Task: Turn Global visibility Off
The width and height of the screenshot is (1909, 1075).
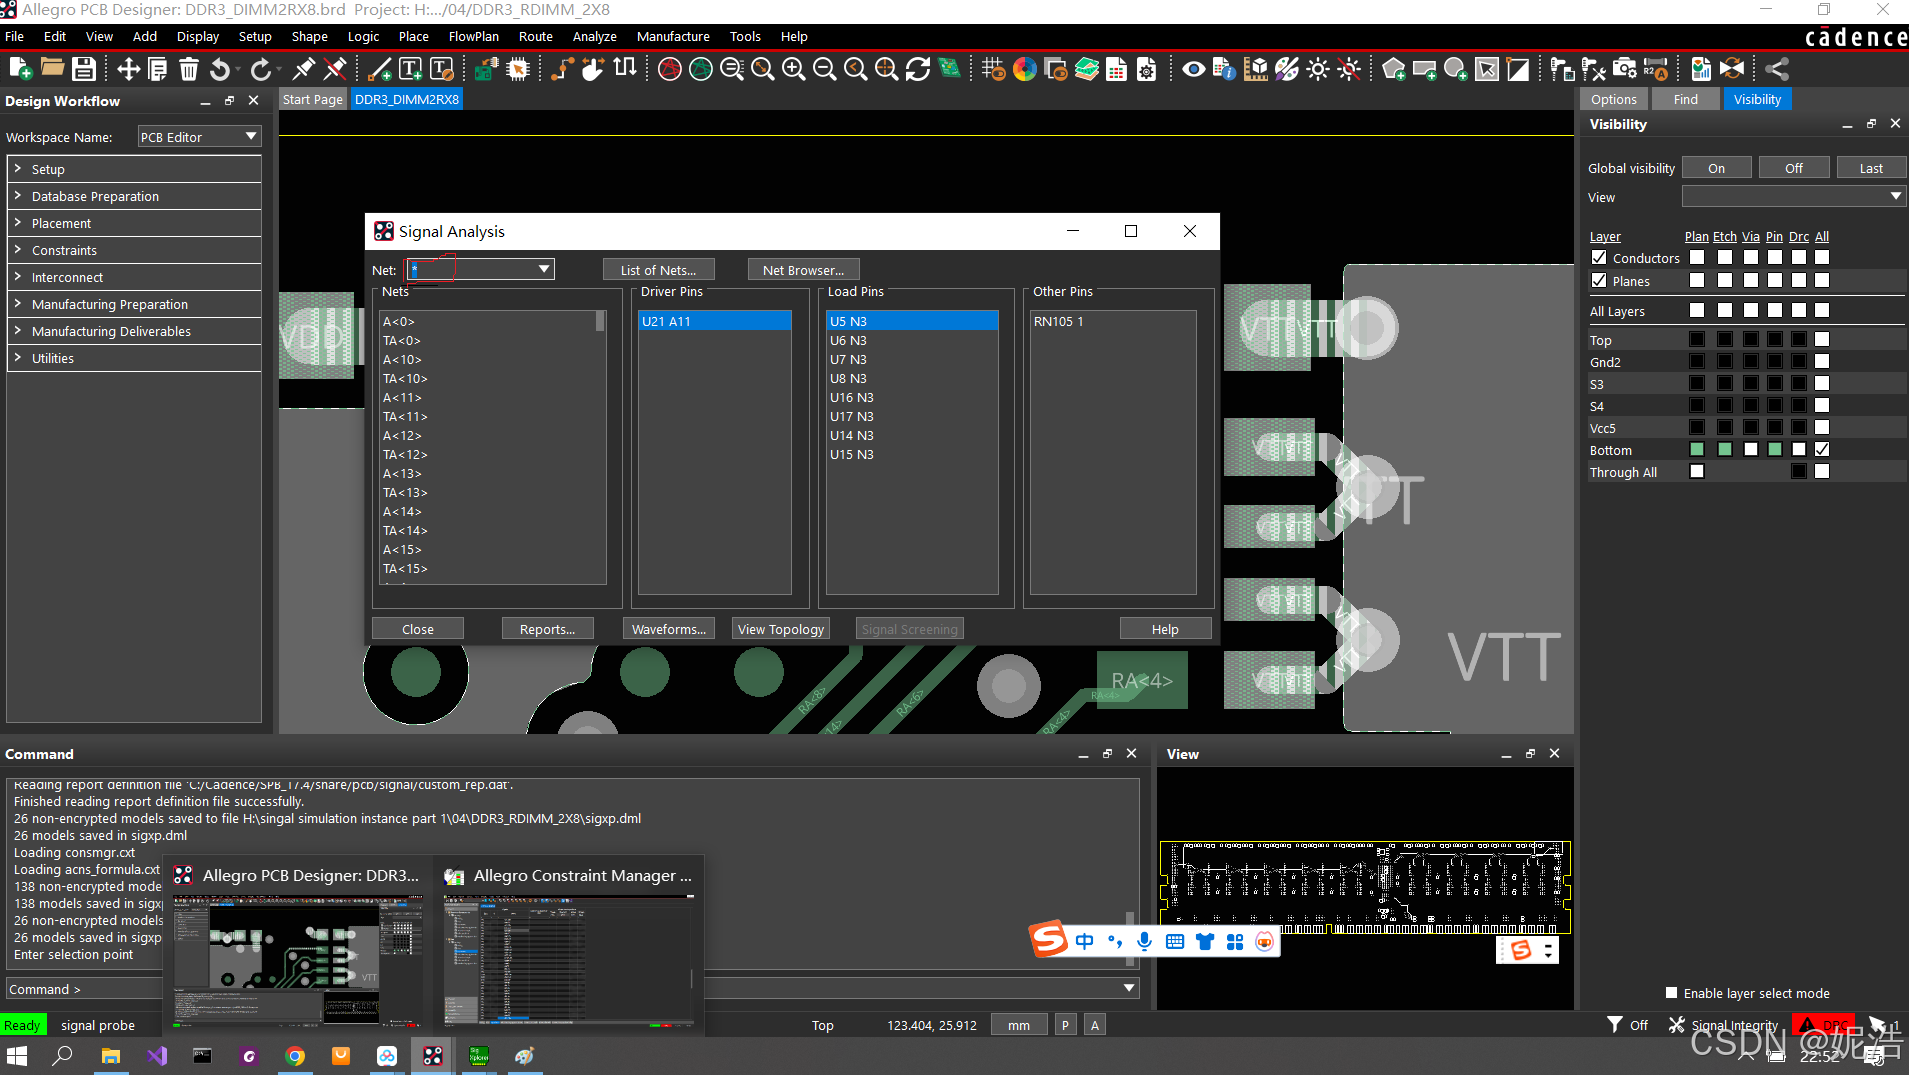Action: (x=1793, y=168)
